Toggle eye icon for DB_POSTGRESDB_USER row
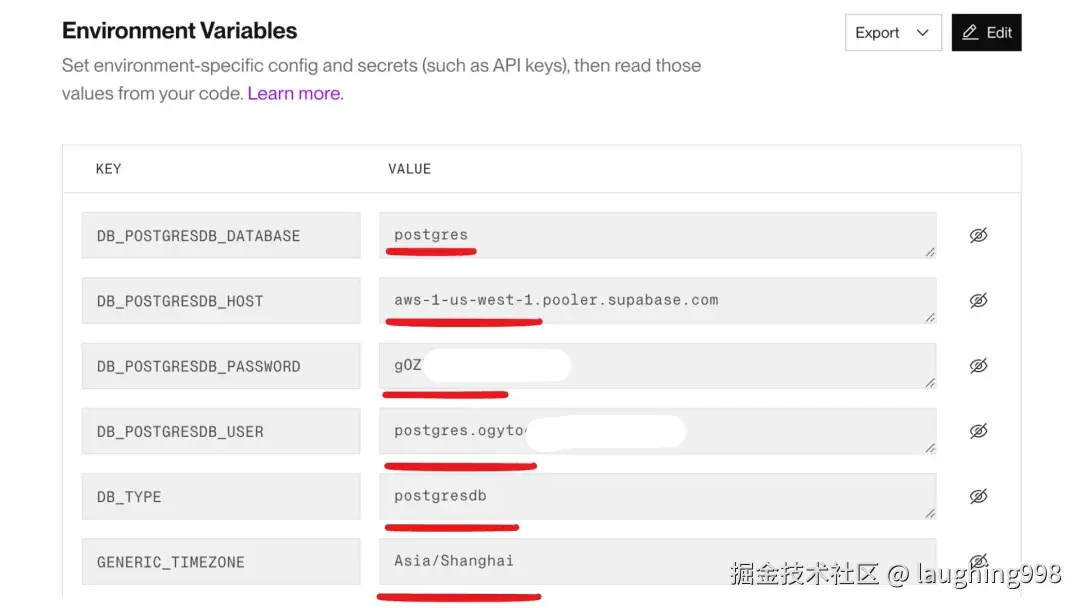Image resolution: width=1080 pixels, height=608 pixels. 978,431
